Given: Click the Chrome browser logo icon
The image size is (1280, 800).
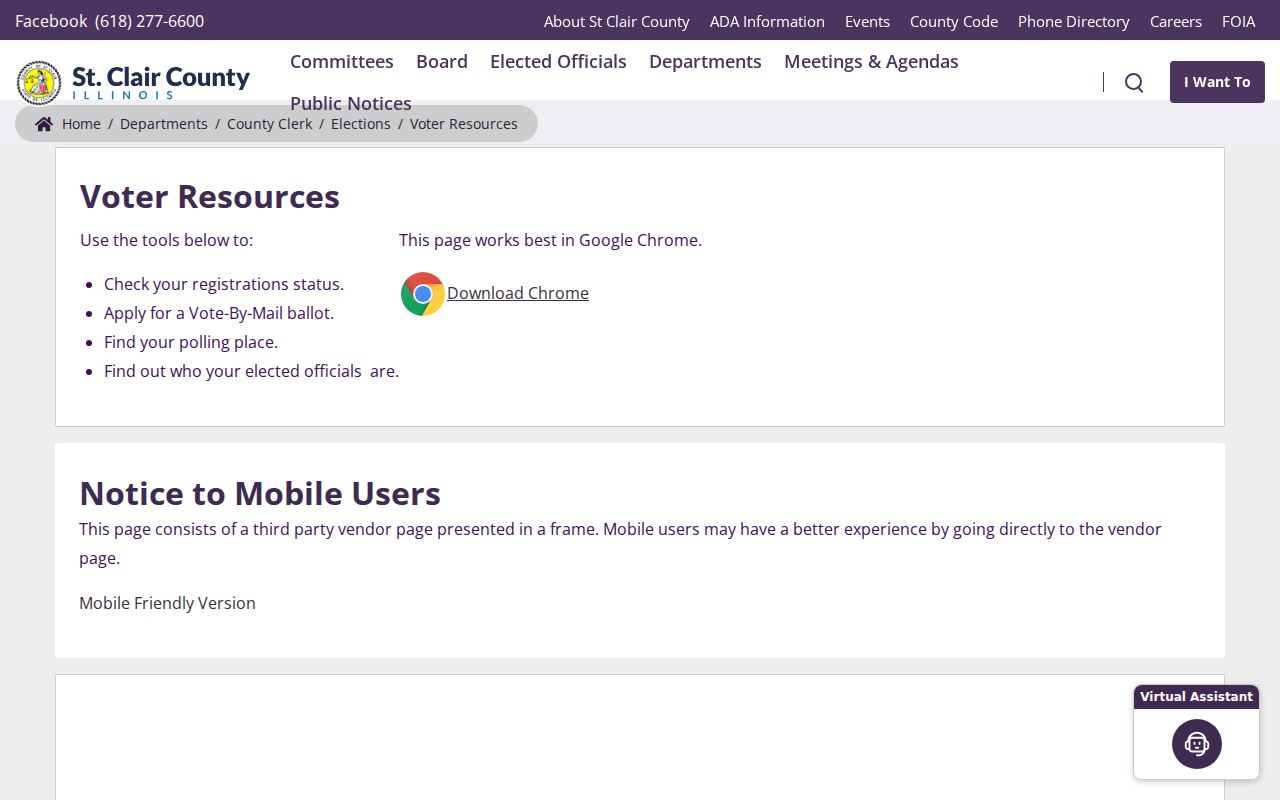Looking at the screenshot, I should click(423, 294).
